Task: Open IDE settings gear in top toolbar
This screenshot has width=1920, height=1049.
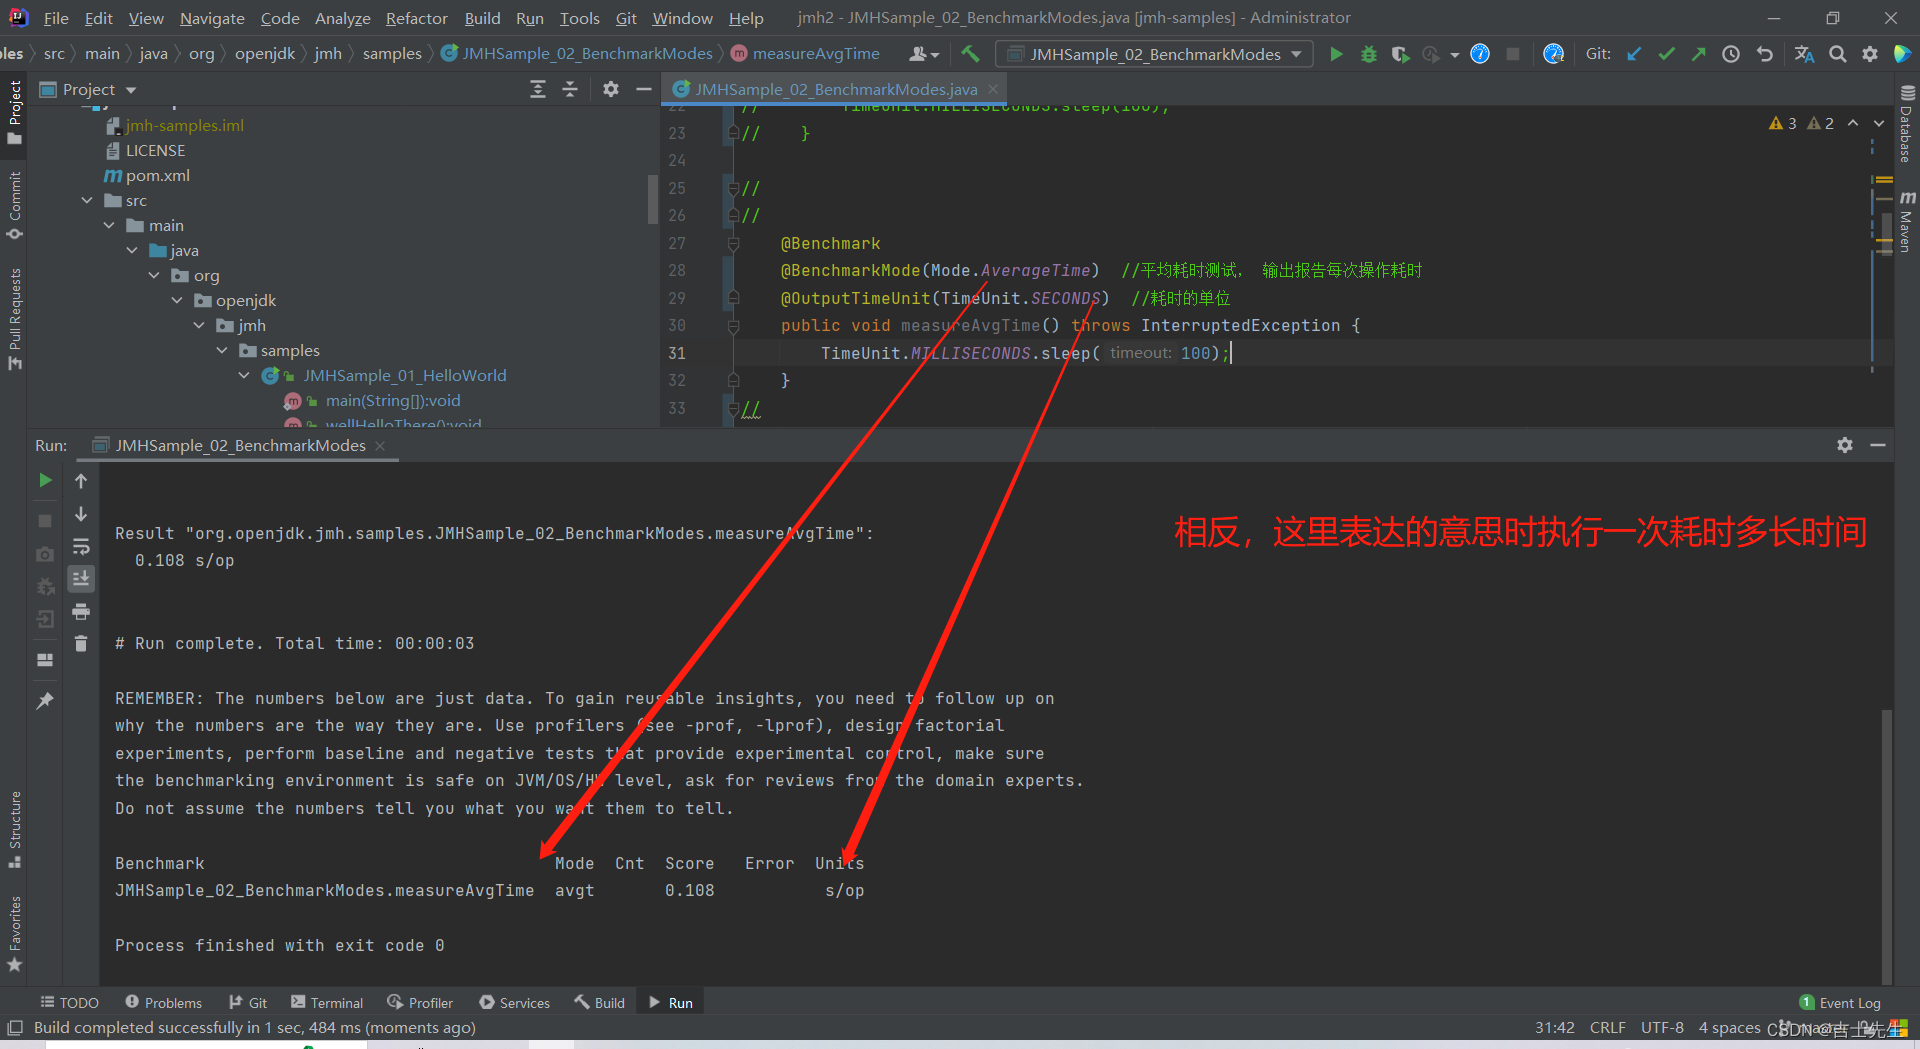Action: [1870, 54]
